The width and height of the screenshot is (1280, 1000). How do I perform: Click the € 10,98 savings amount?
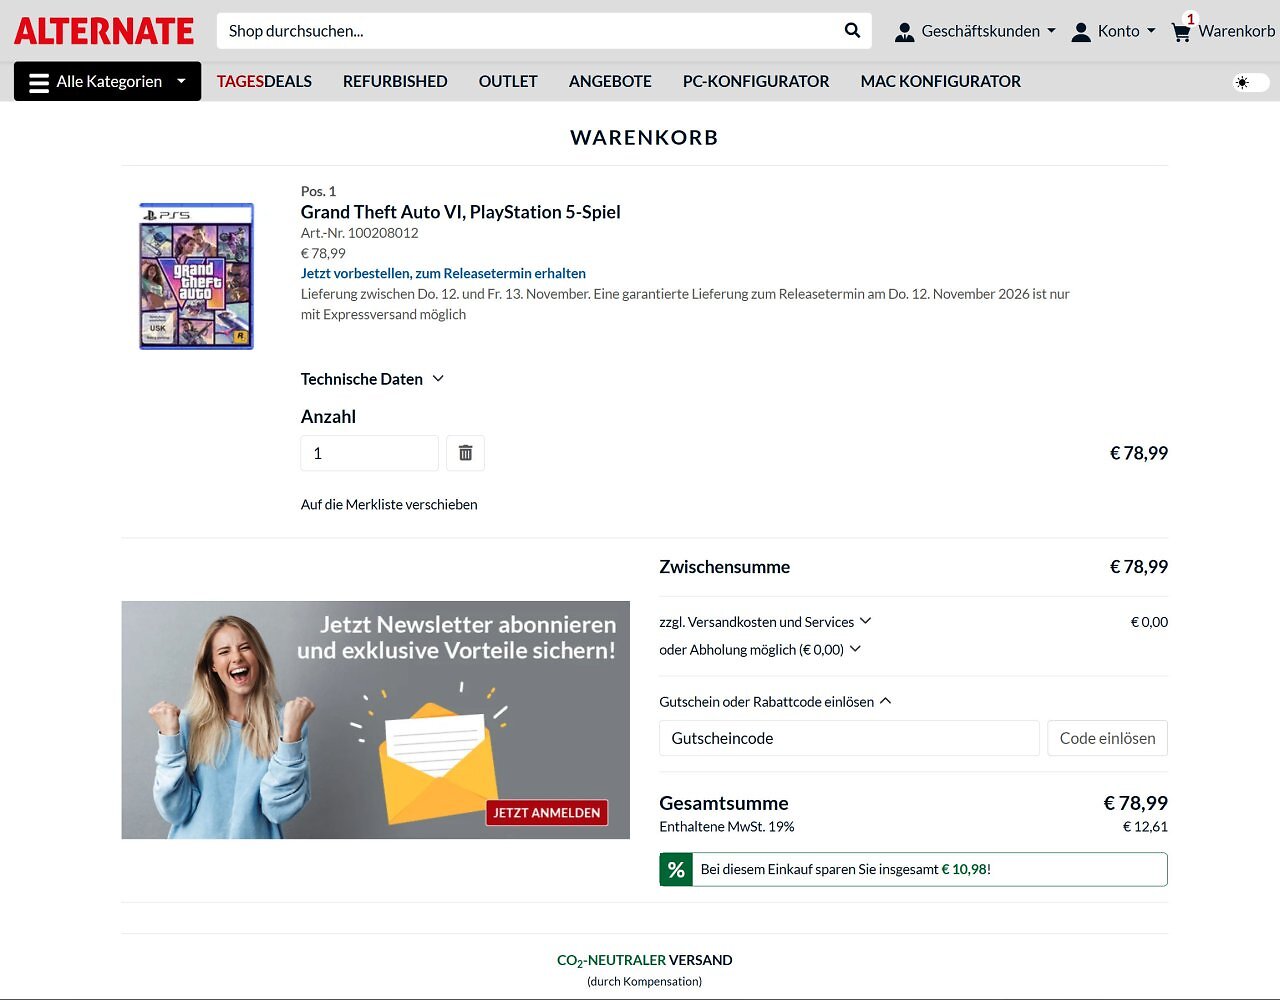point(965,870)
